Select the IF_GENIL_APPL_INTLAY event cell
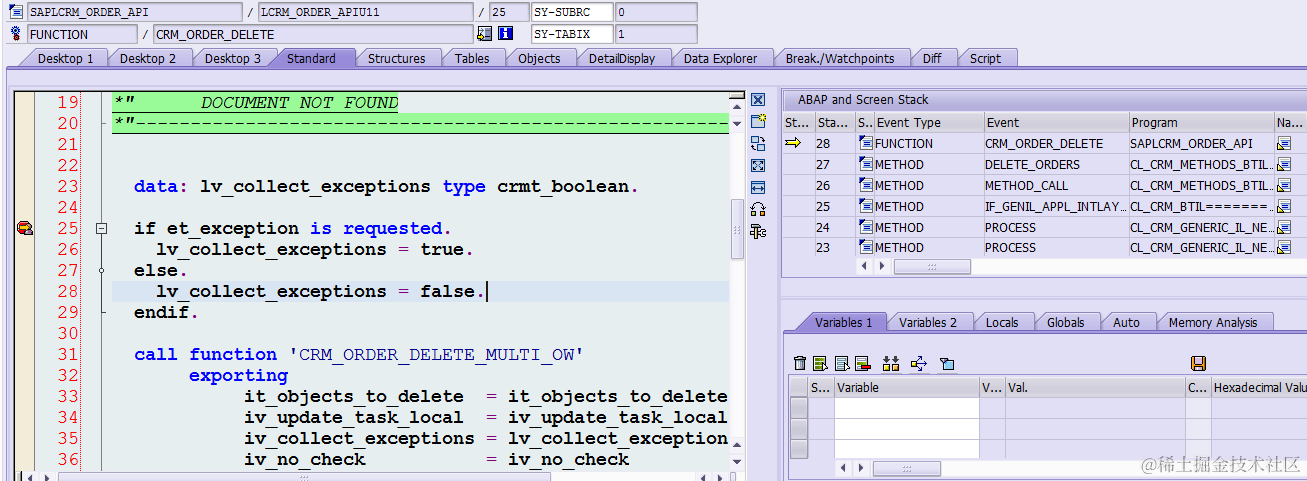 1054,206
